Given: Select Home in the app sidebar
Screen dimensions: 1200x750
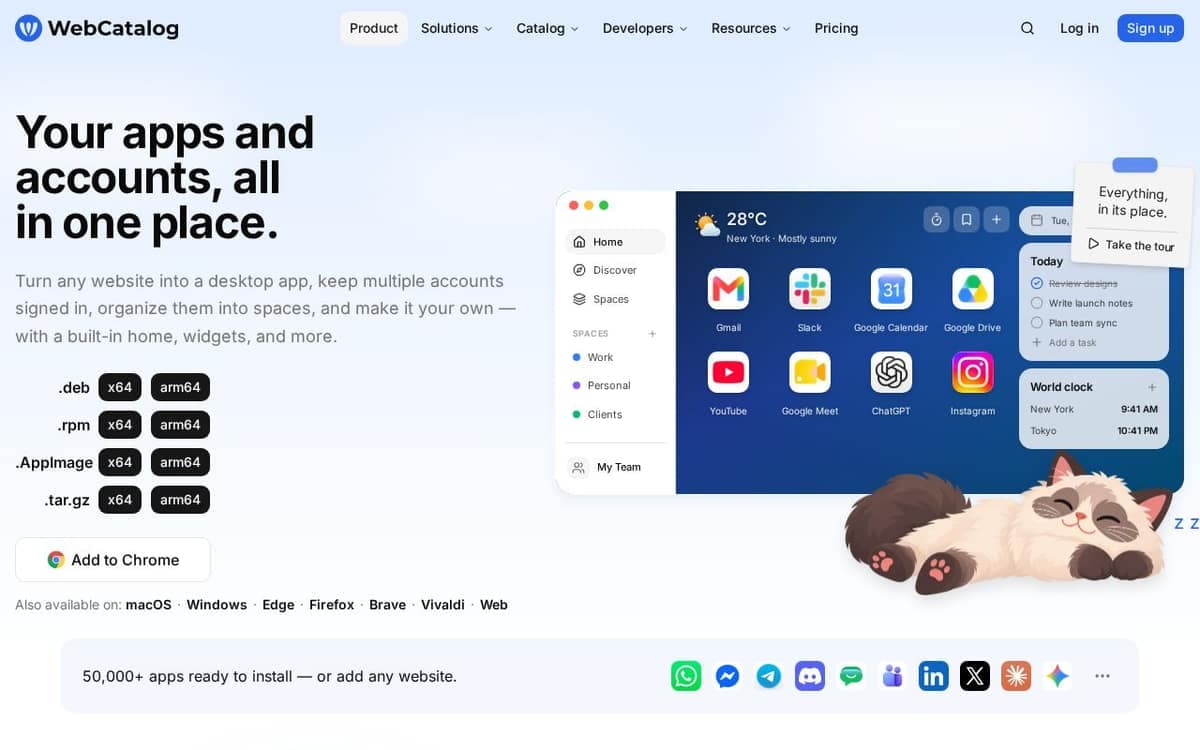Looking at the screenshot, I should click(615, 241).
